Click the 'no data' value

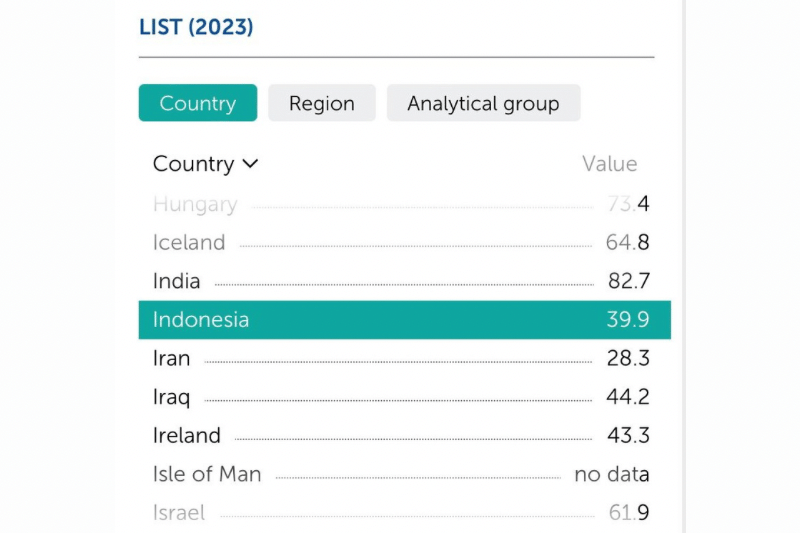pos(611,474)
